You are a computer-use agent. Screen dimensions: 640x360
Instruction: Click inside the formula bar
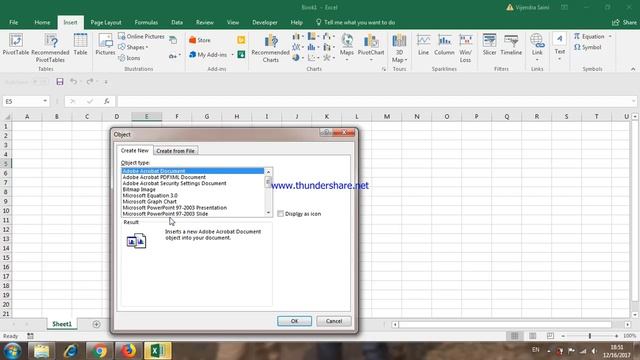pyautogui.click(x=376, y=101)
